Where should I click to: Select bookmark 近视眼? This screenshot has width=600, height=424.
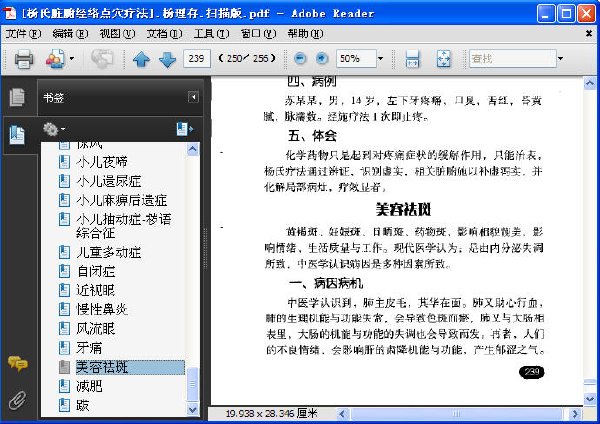point(96,290)
